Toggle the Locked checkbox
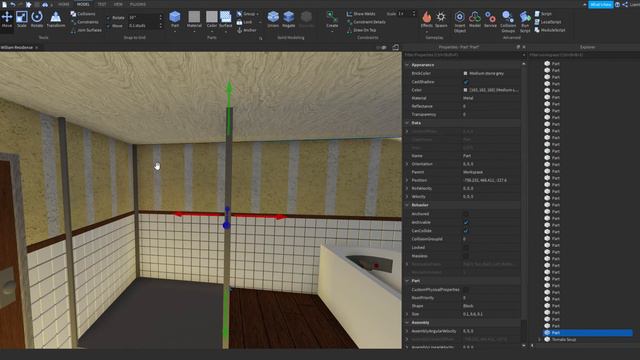 click(x=466, y=247)
